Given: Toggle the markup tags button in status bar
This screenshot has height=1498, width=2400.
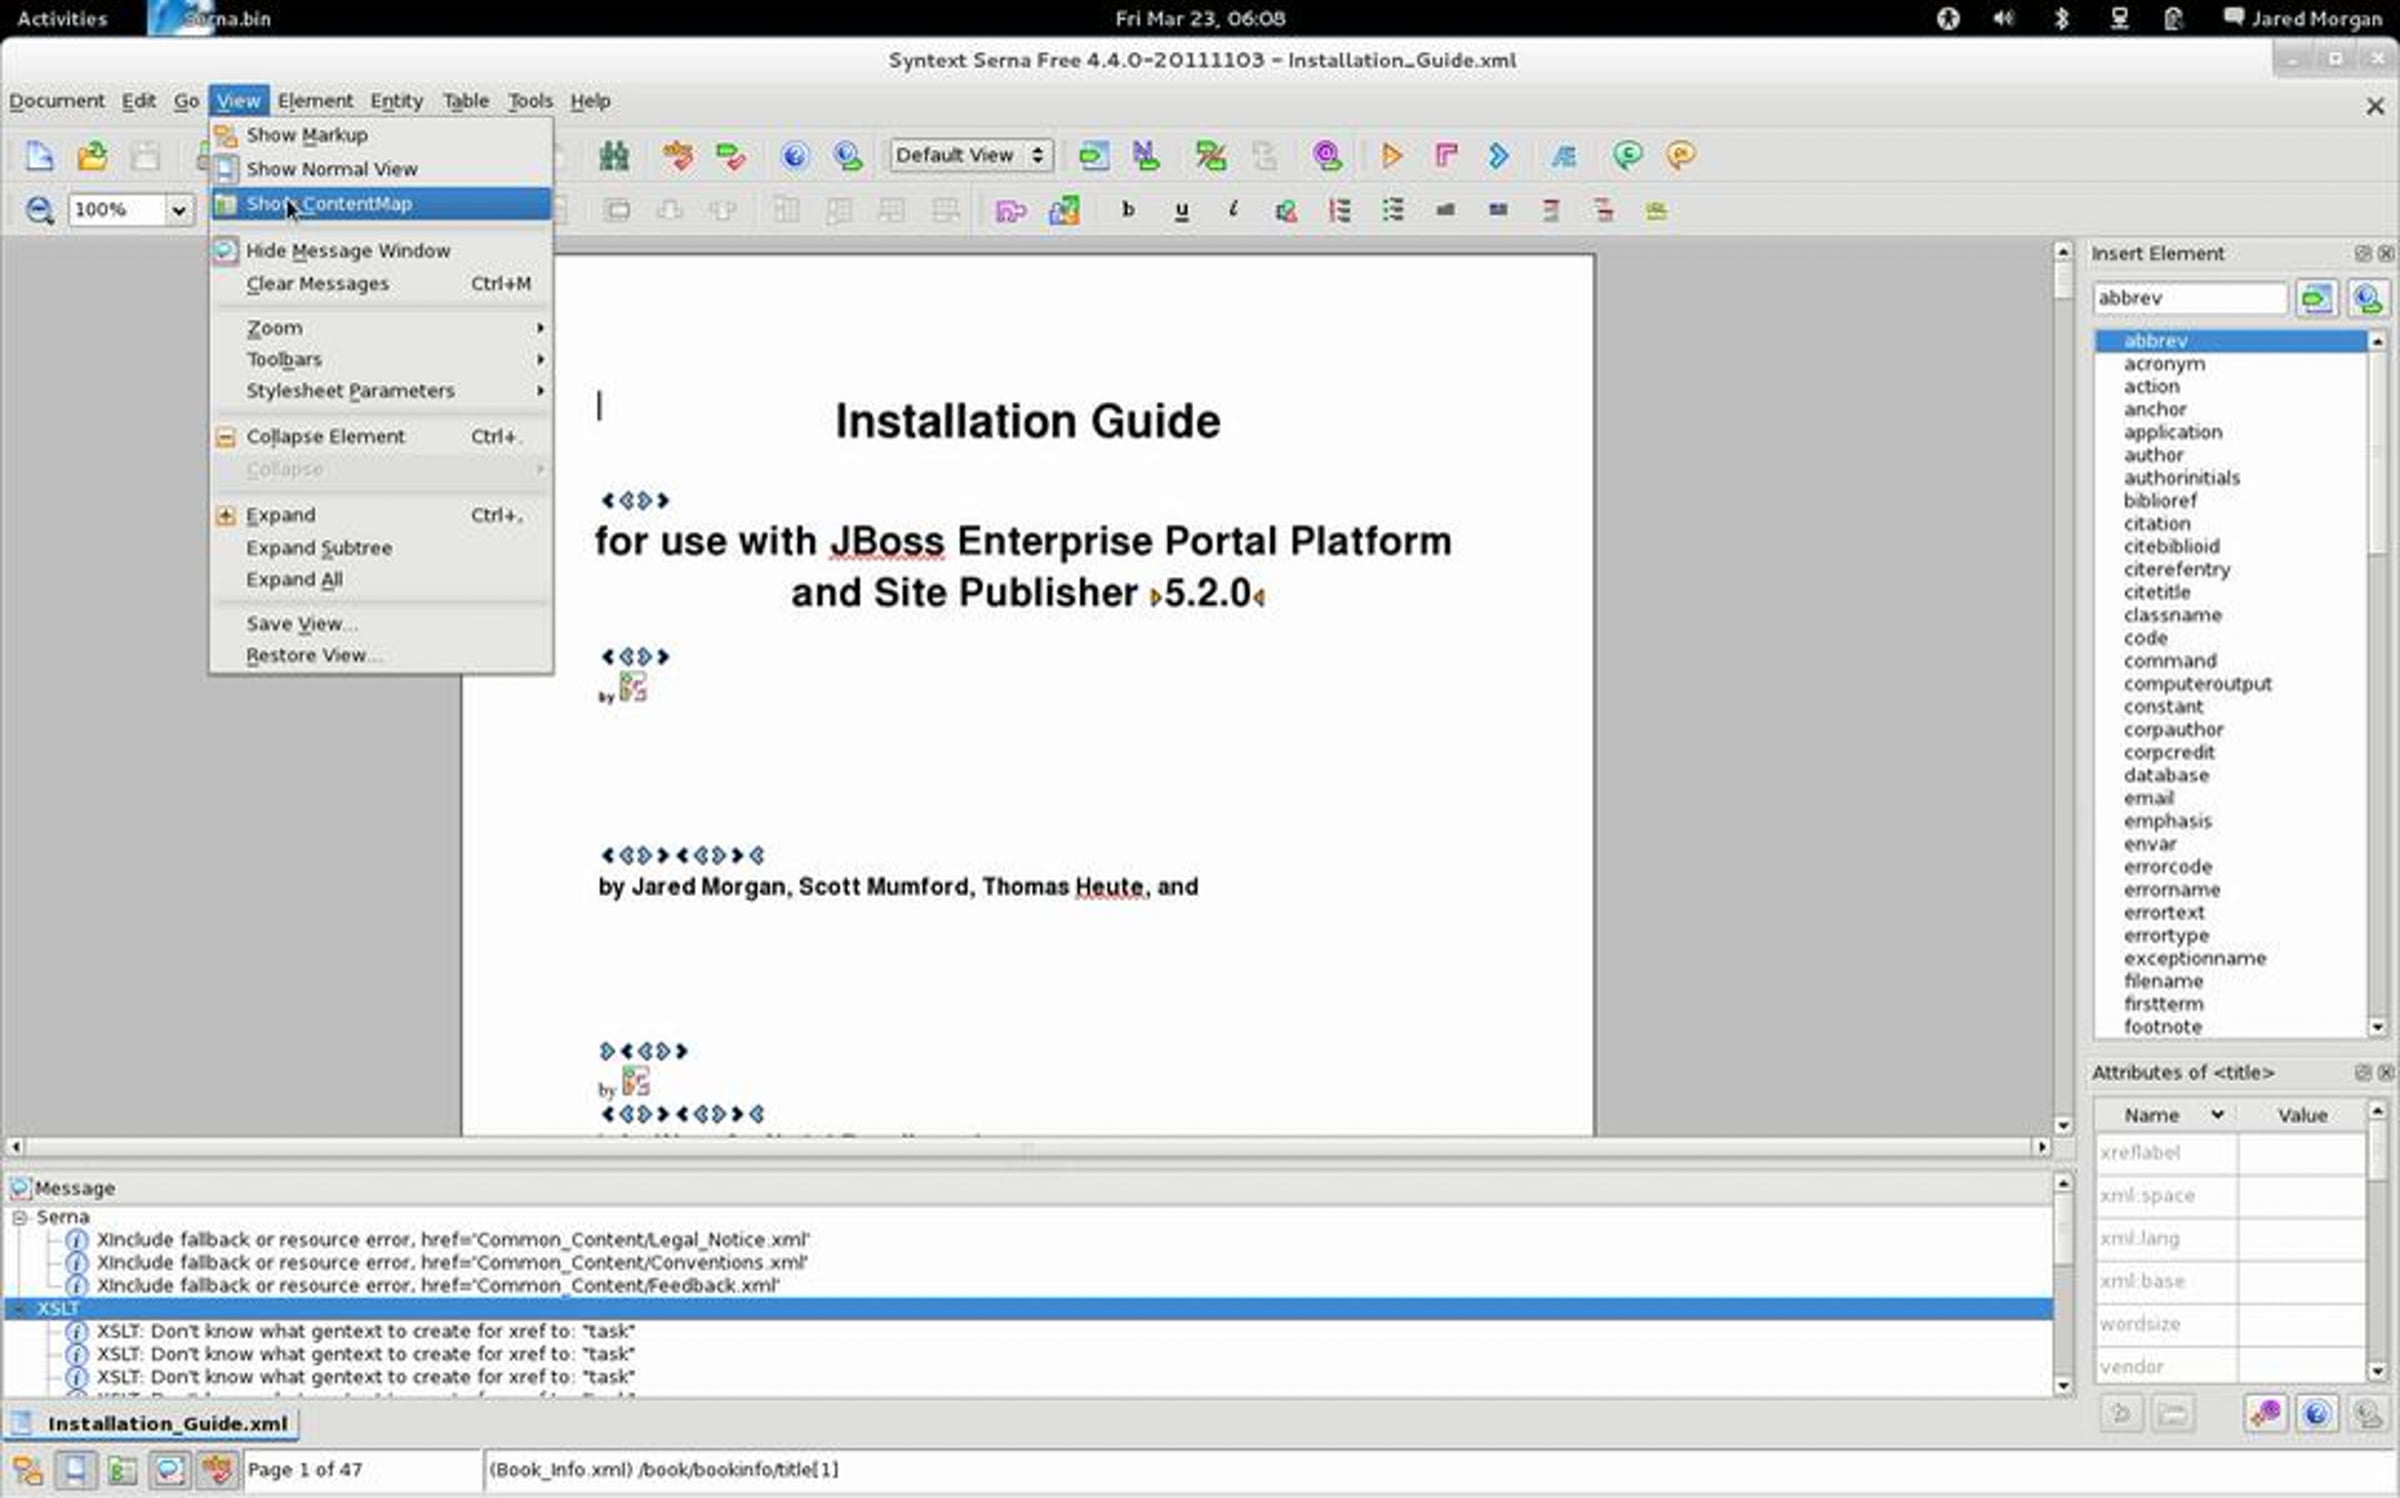Looking at the screenshot, I should coord(27,1469).
